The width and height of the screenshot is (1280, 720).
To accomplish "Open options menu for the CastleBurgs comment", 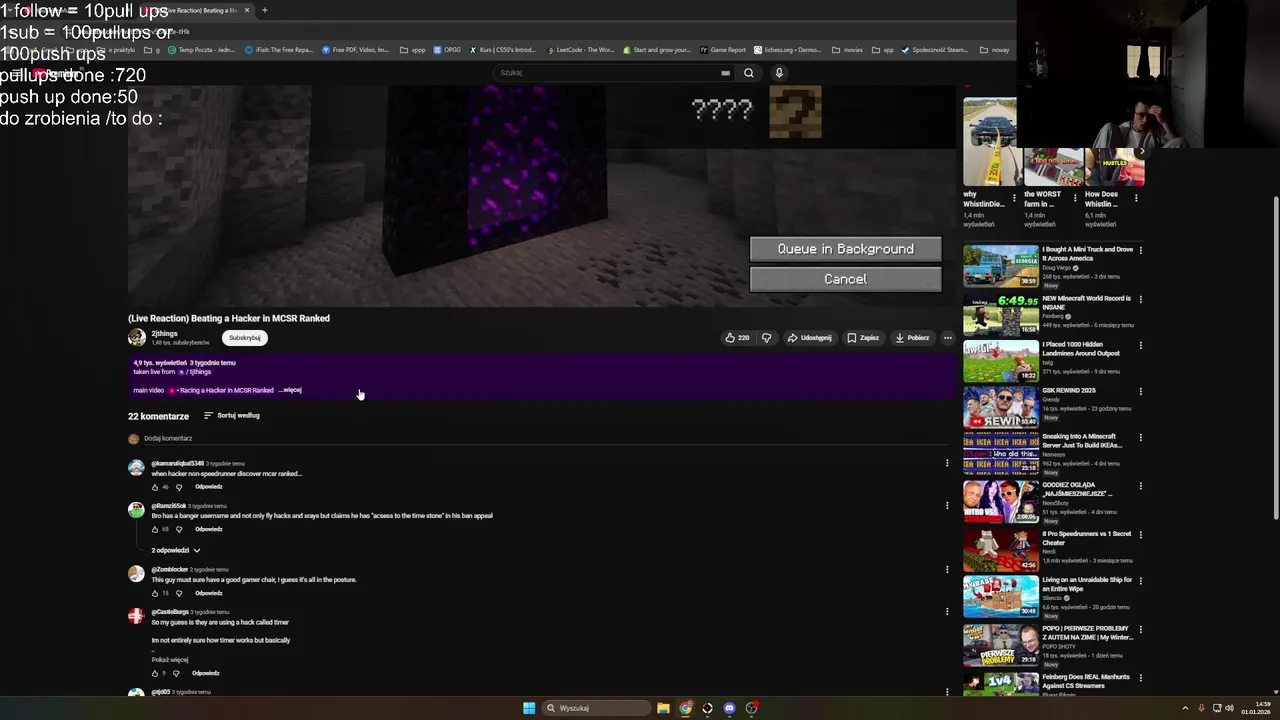I will [947, 611].
